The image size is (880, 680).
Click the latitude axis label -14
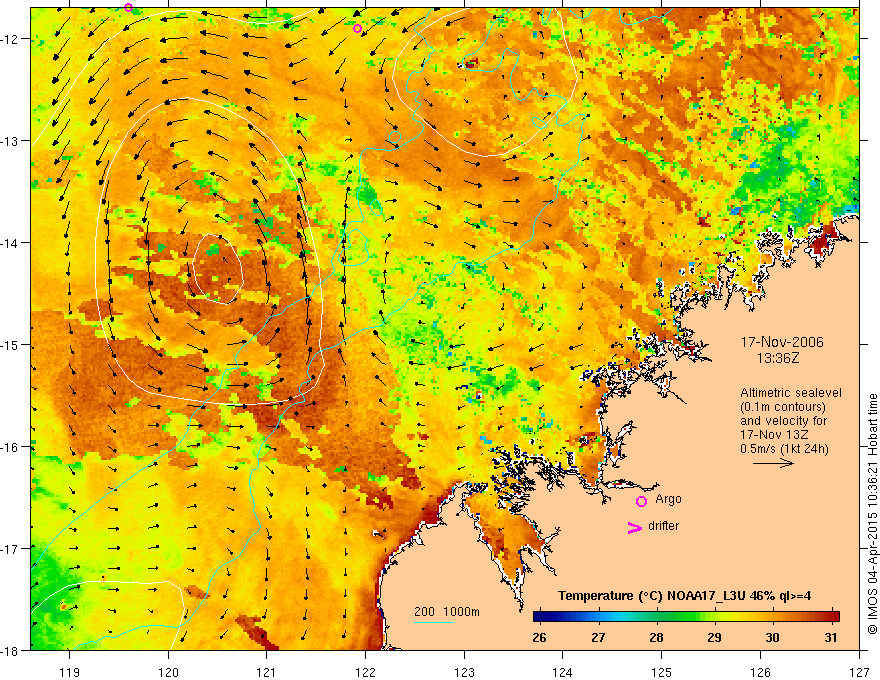(x=11, y=243)
